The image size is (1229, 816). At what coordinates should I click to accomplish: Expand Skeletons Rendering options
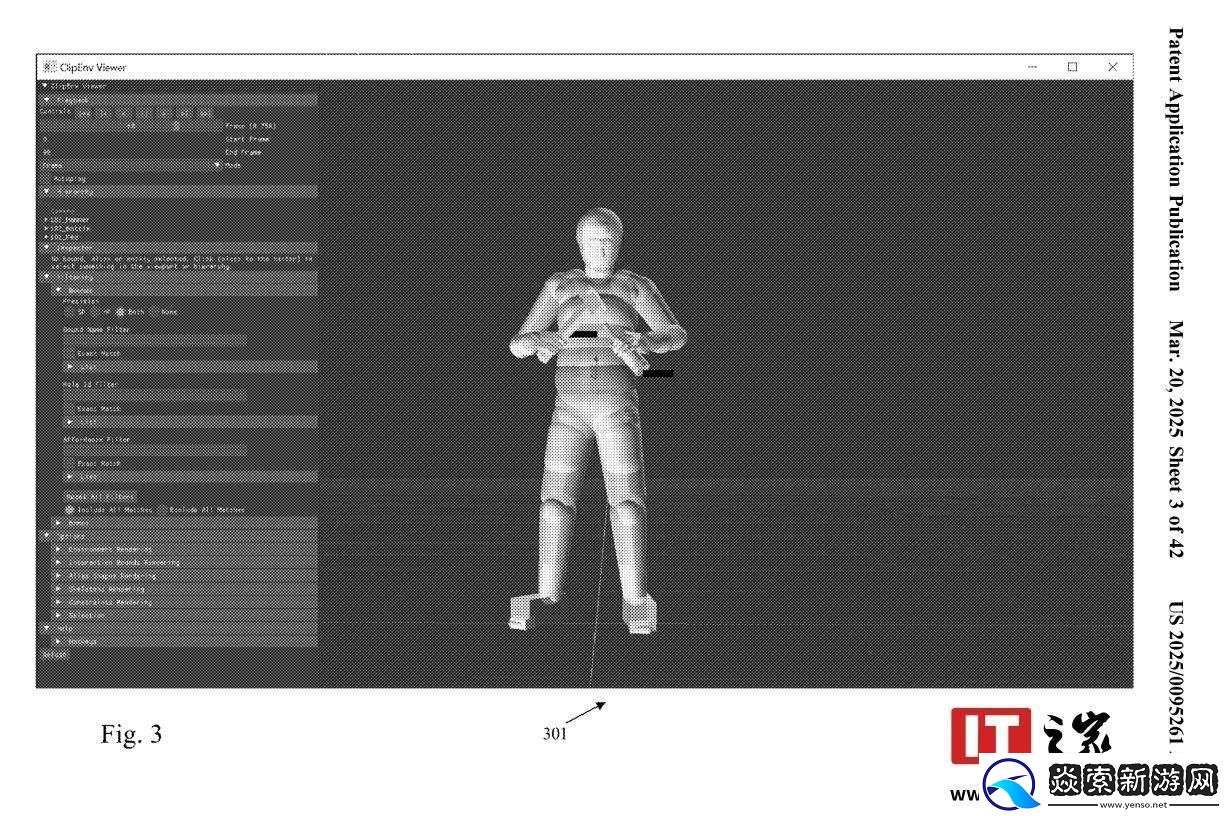[58, 589]
